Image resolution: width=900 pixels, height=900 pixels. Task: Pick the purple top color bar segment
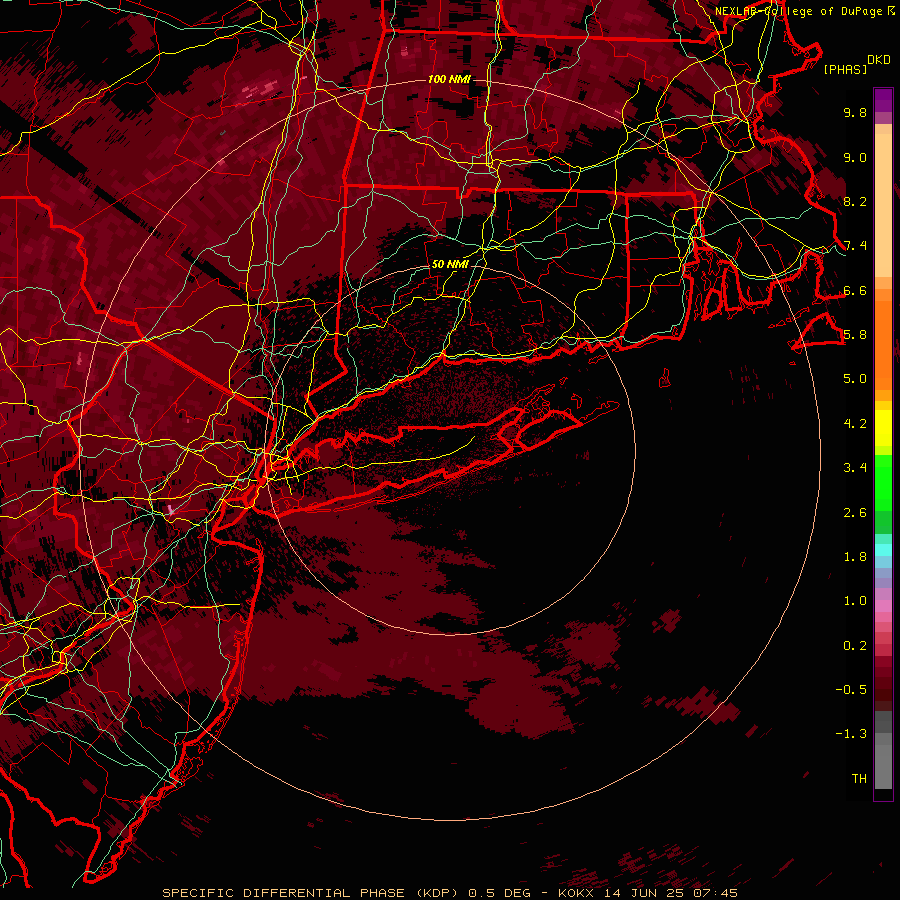(883, 100)
